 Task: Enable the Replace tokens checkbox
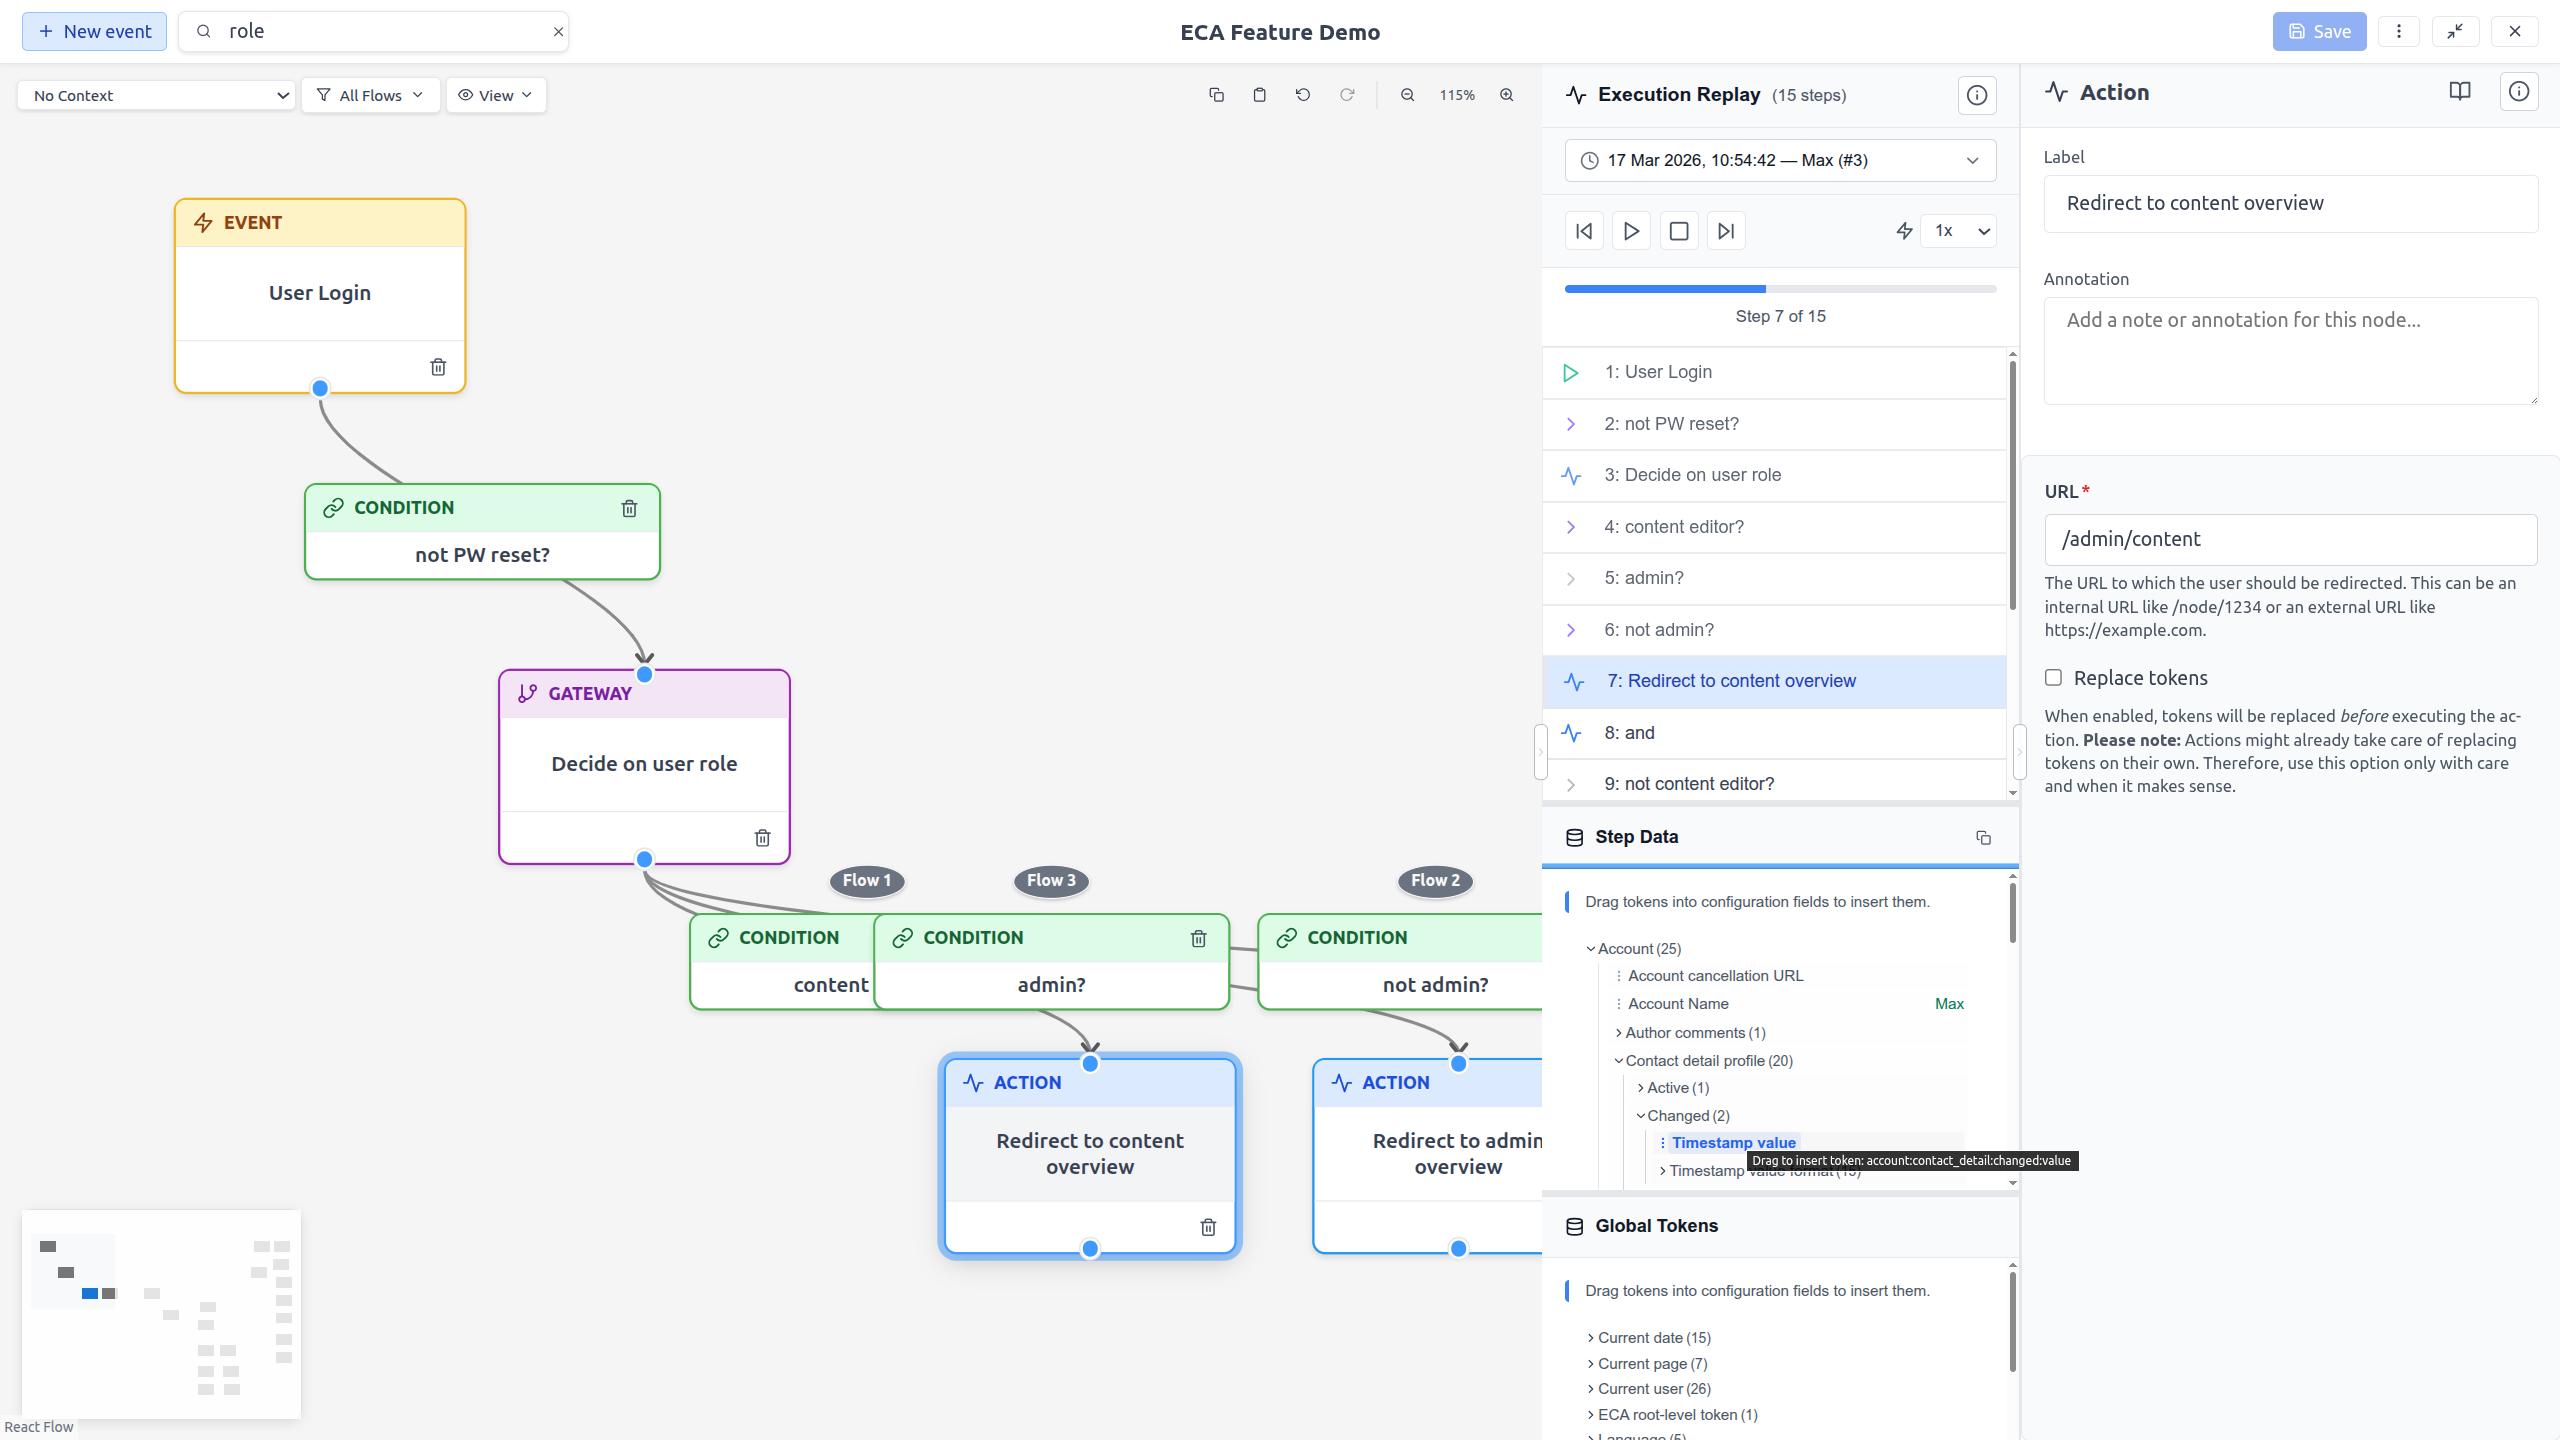[2055, 678]
